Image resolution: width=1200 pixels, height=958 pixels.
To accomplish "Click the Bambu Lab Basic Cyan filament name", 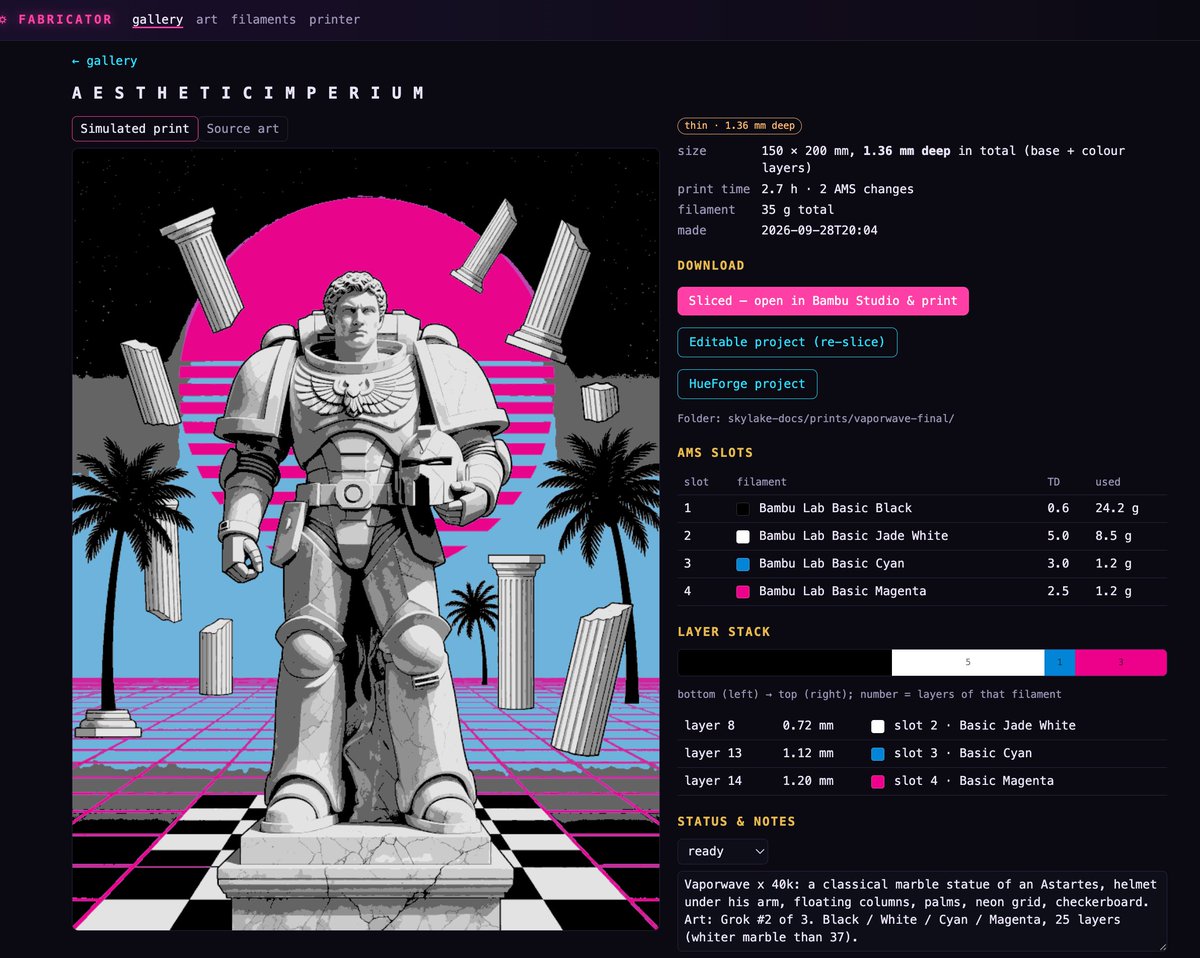I will click(x=832, y=564).
